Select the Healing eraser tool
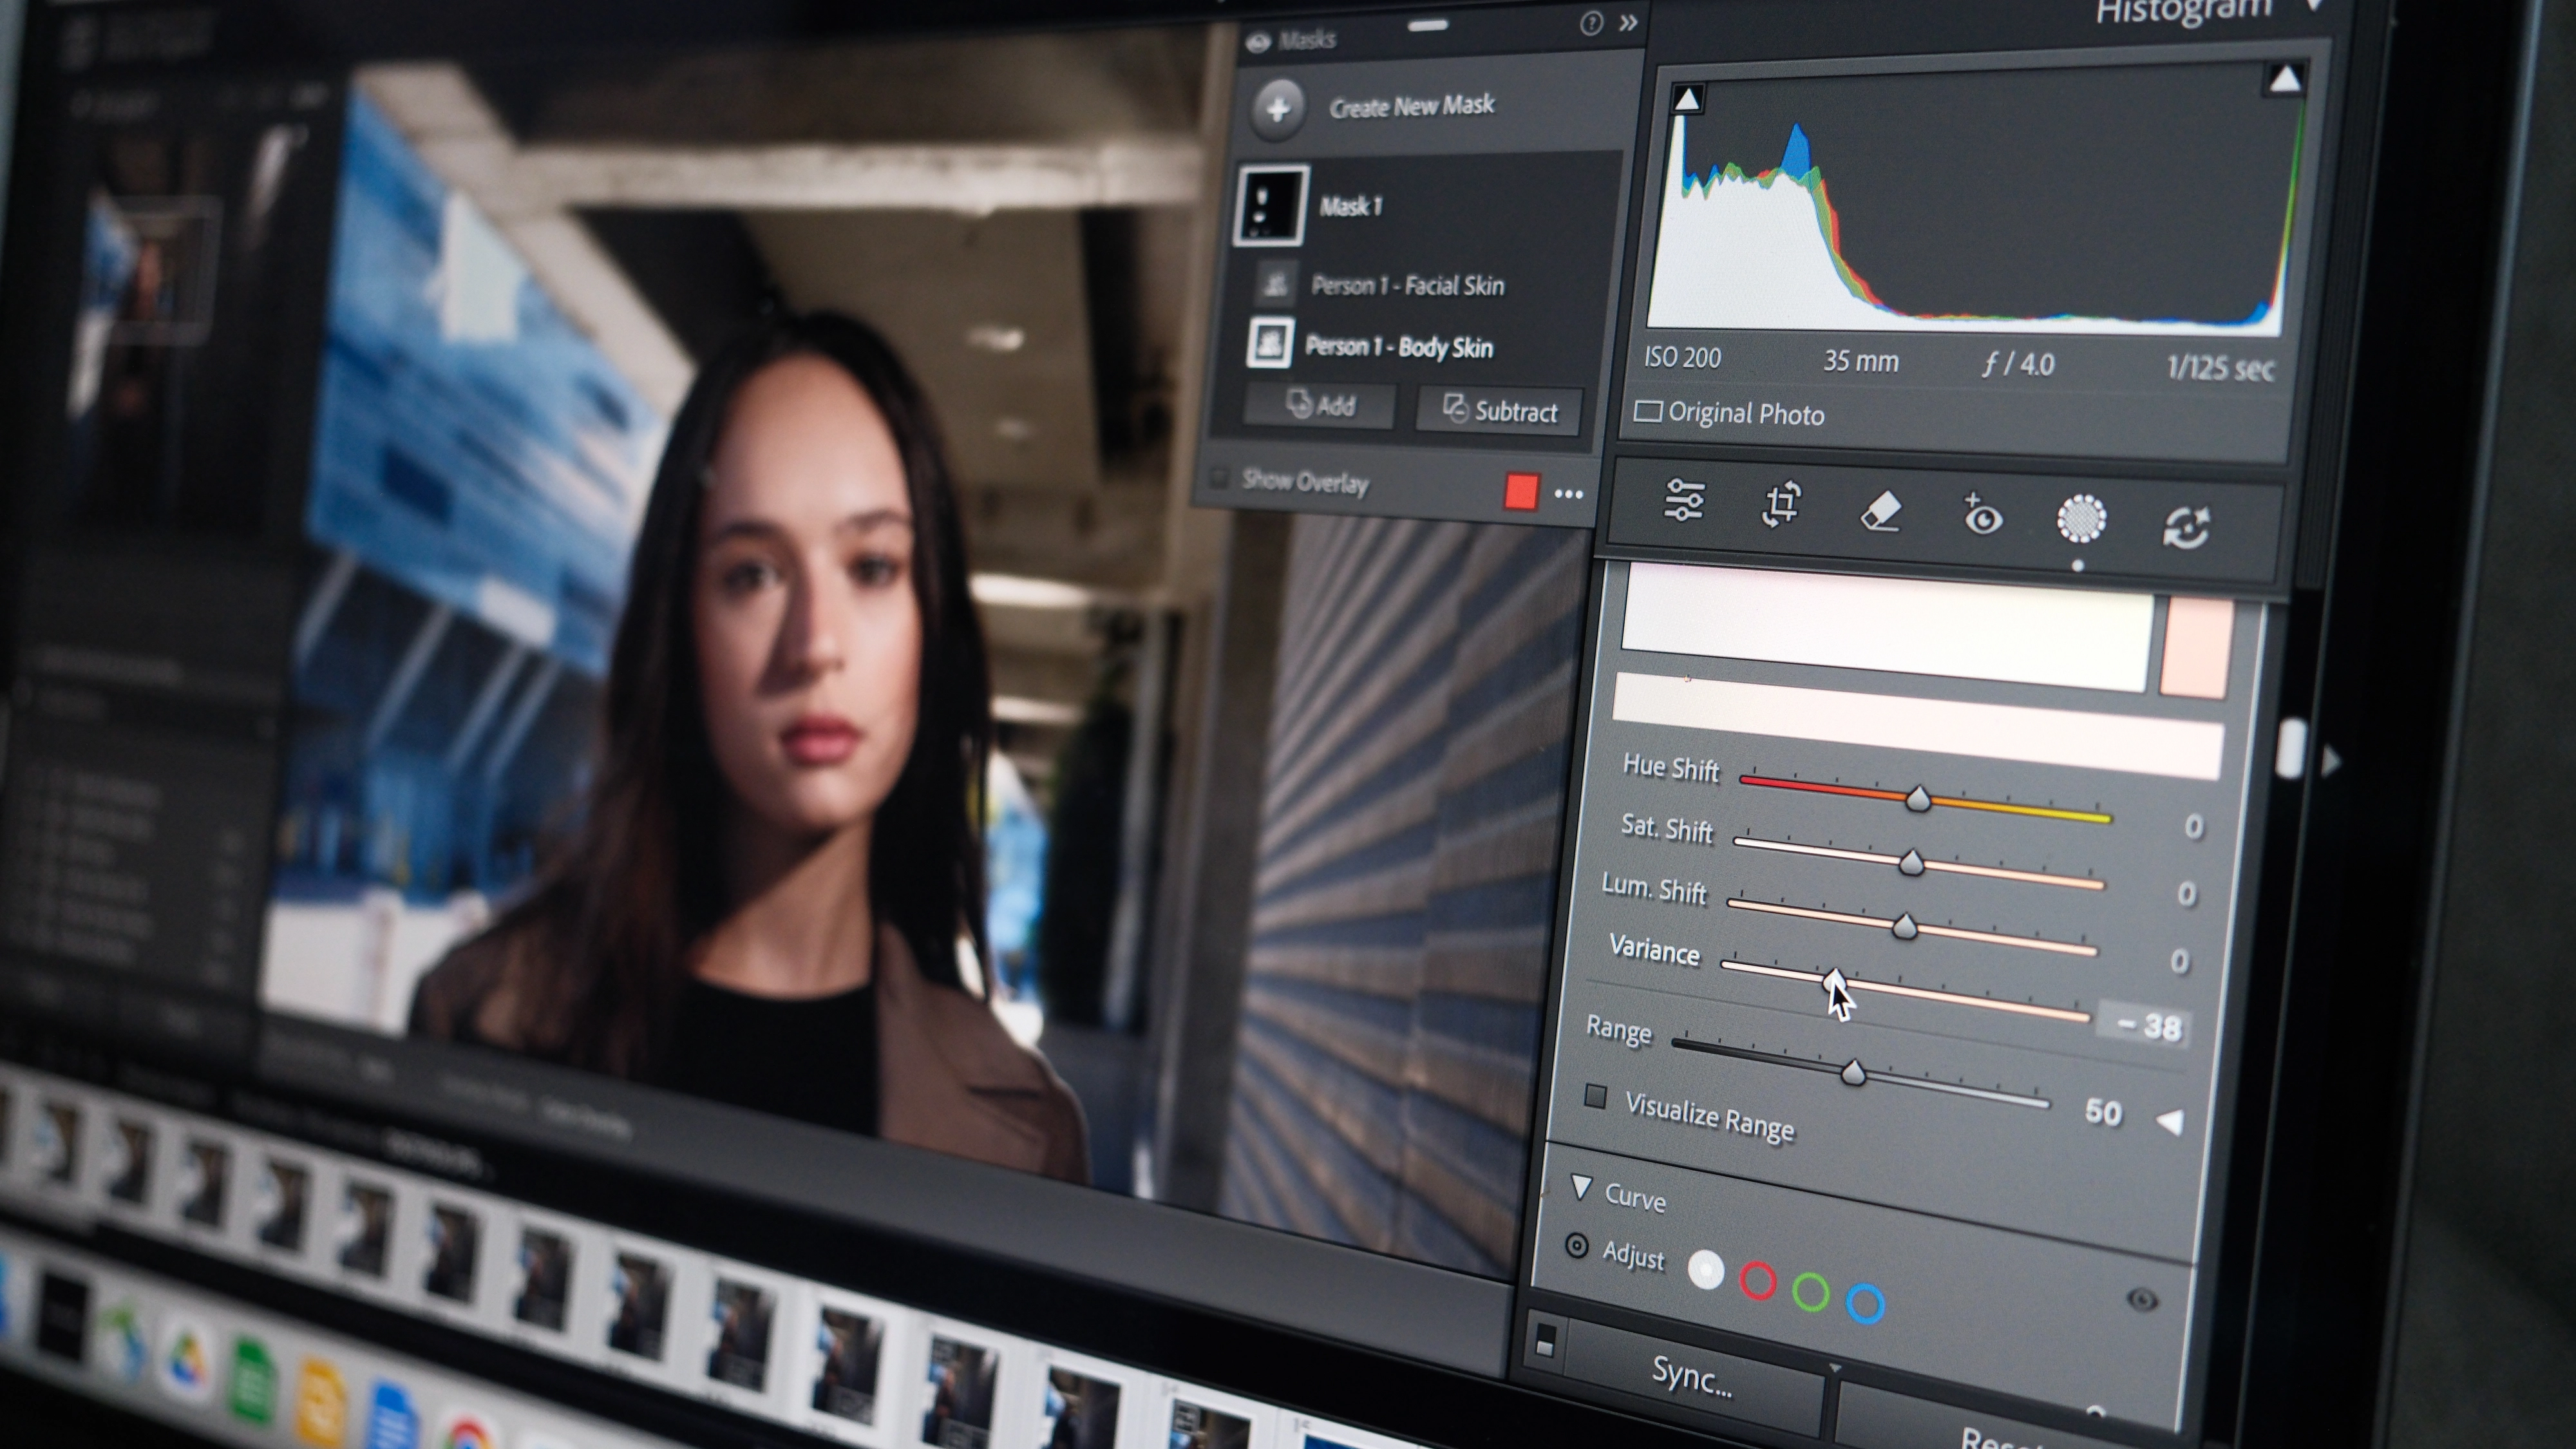The width and height of the screenshot is (2576, 1449). pyautogui.click(x=1879, y=512)
